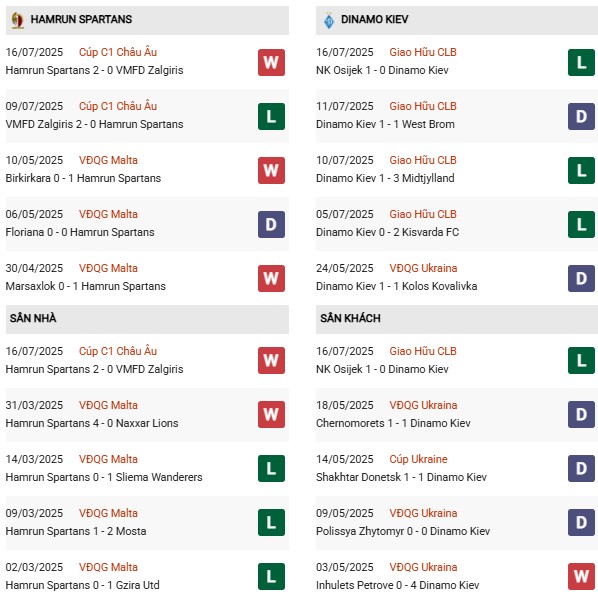The image size is (598, 600).
Task: Click the L badge for Sliema Wanderers match
Action: pos(271,468)
